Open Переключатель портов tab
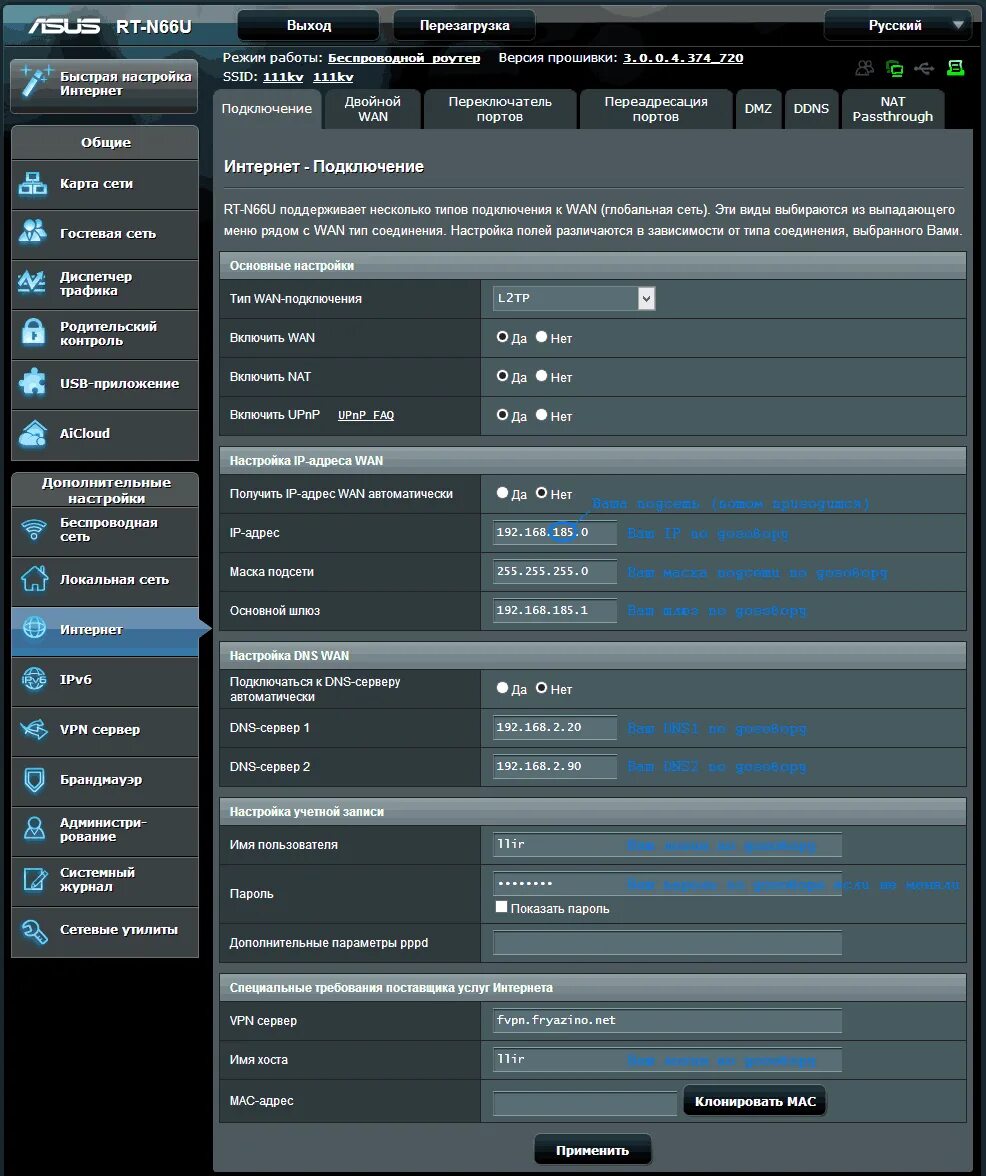Screen dimensions: 986x1176 499,109
